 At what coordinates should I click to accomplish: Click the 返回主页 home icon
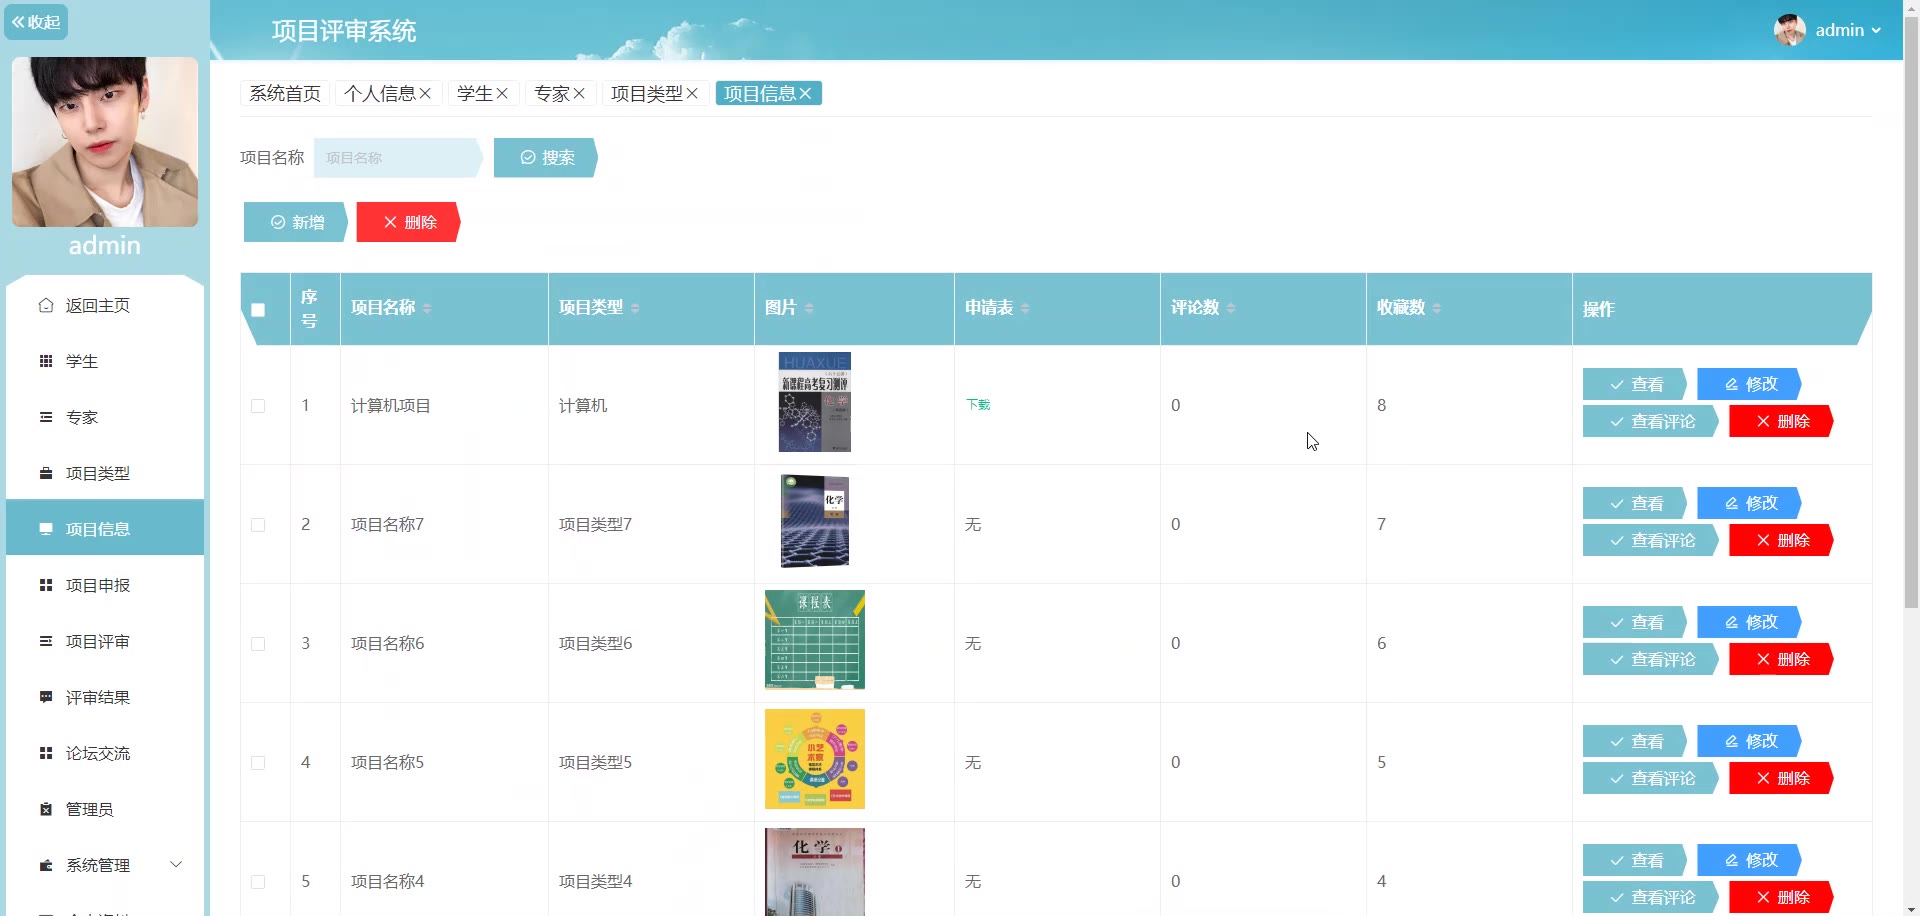point(46,305)
